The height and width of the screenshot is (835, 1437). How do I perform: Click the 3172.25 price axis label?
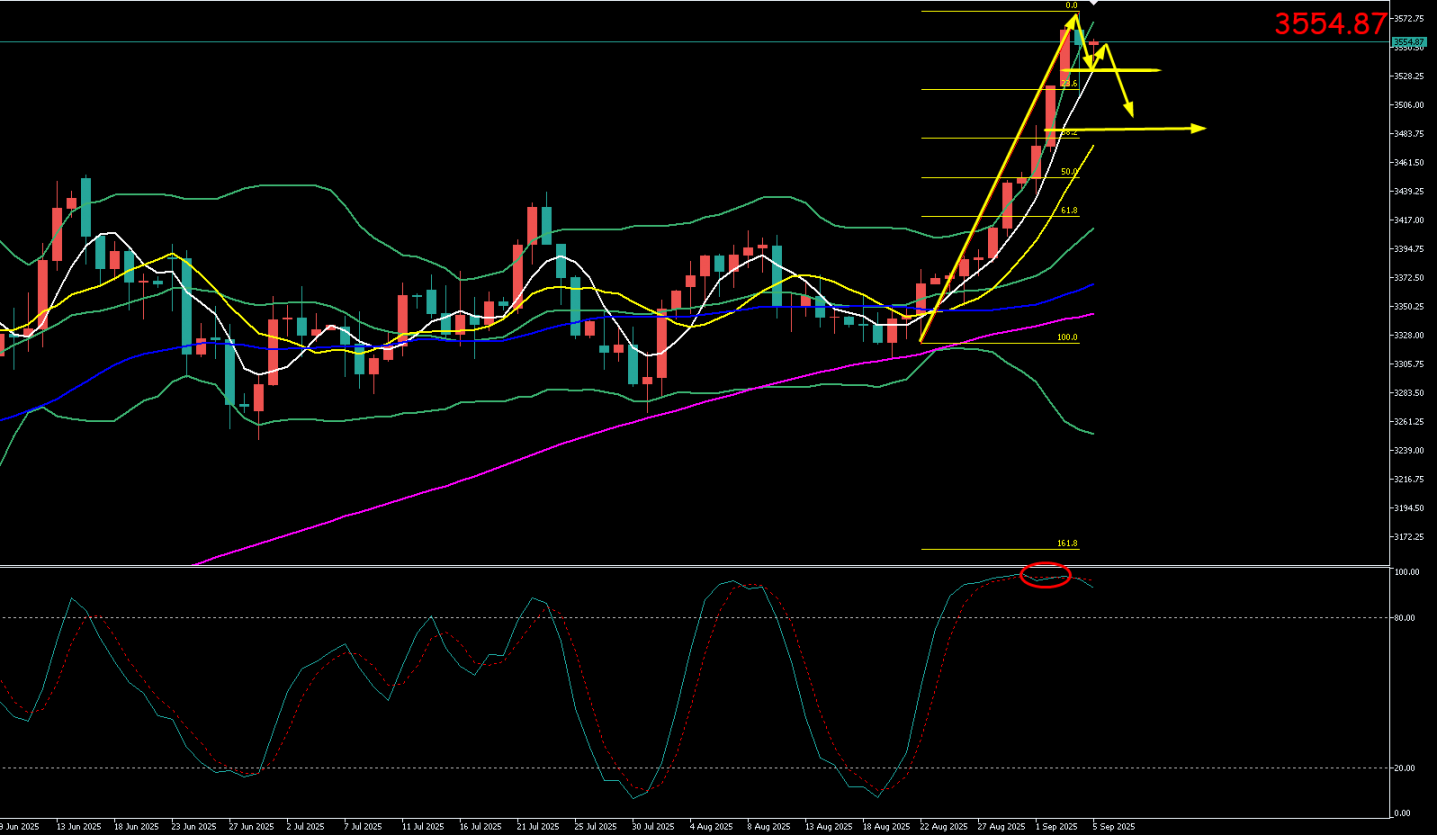point(1411,537)
